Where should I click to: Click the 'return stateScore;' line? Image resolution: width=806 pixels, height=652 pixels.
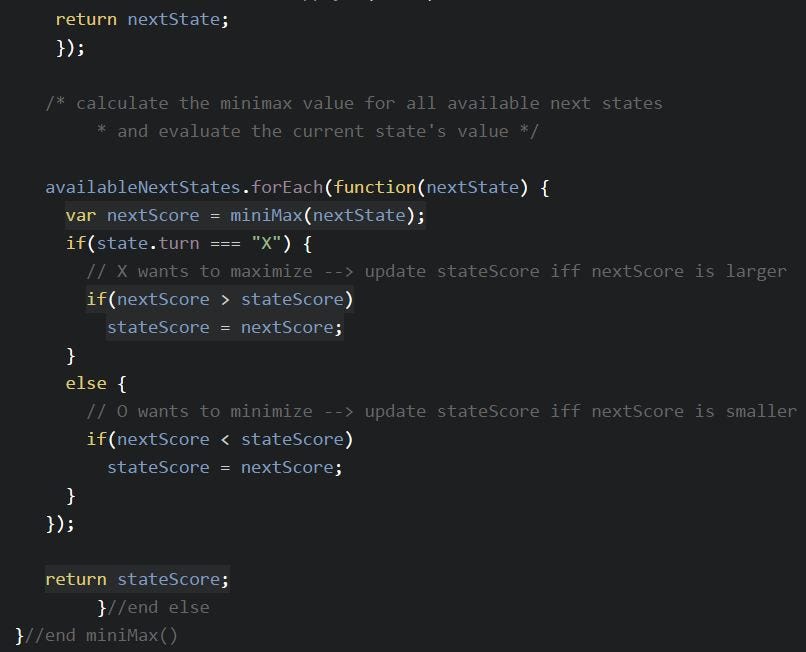[137, 579]
